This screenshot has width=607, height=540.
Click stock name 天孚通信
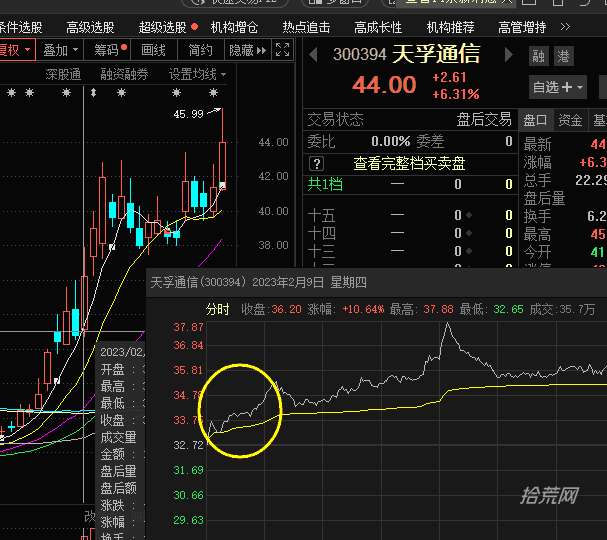click(436, 54)
